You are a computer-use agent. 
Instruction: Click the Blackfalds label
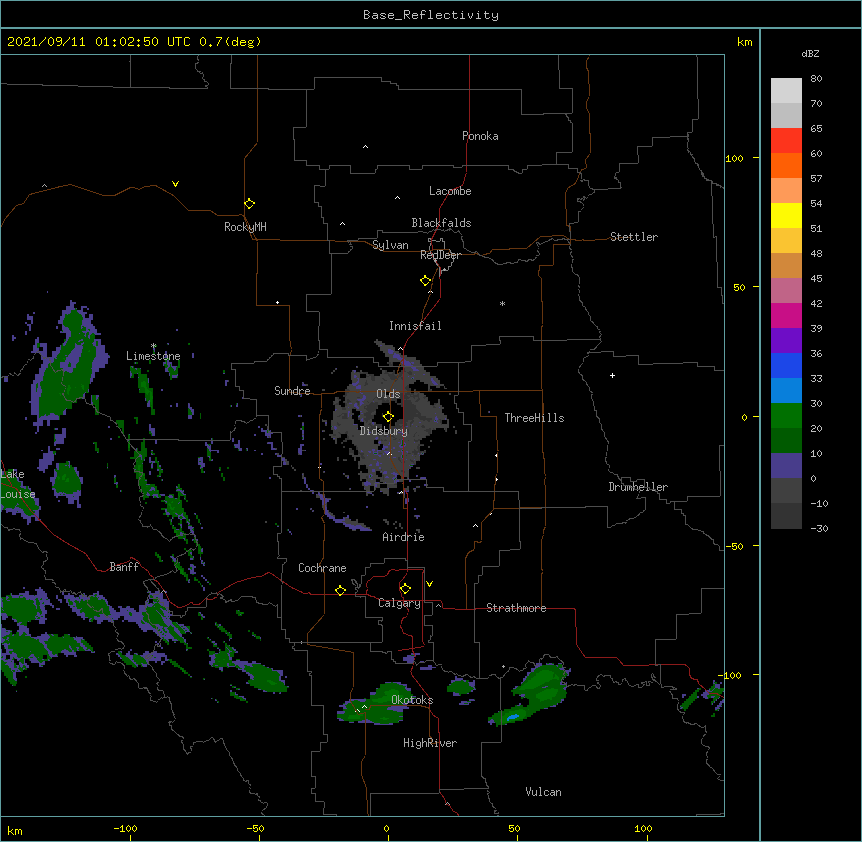pos(441,223)
